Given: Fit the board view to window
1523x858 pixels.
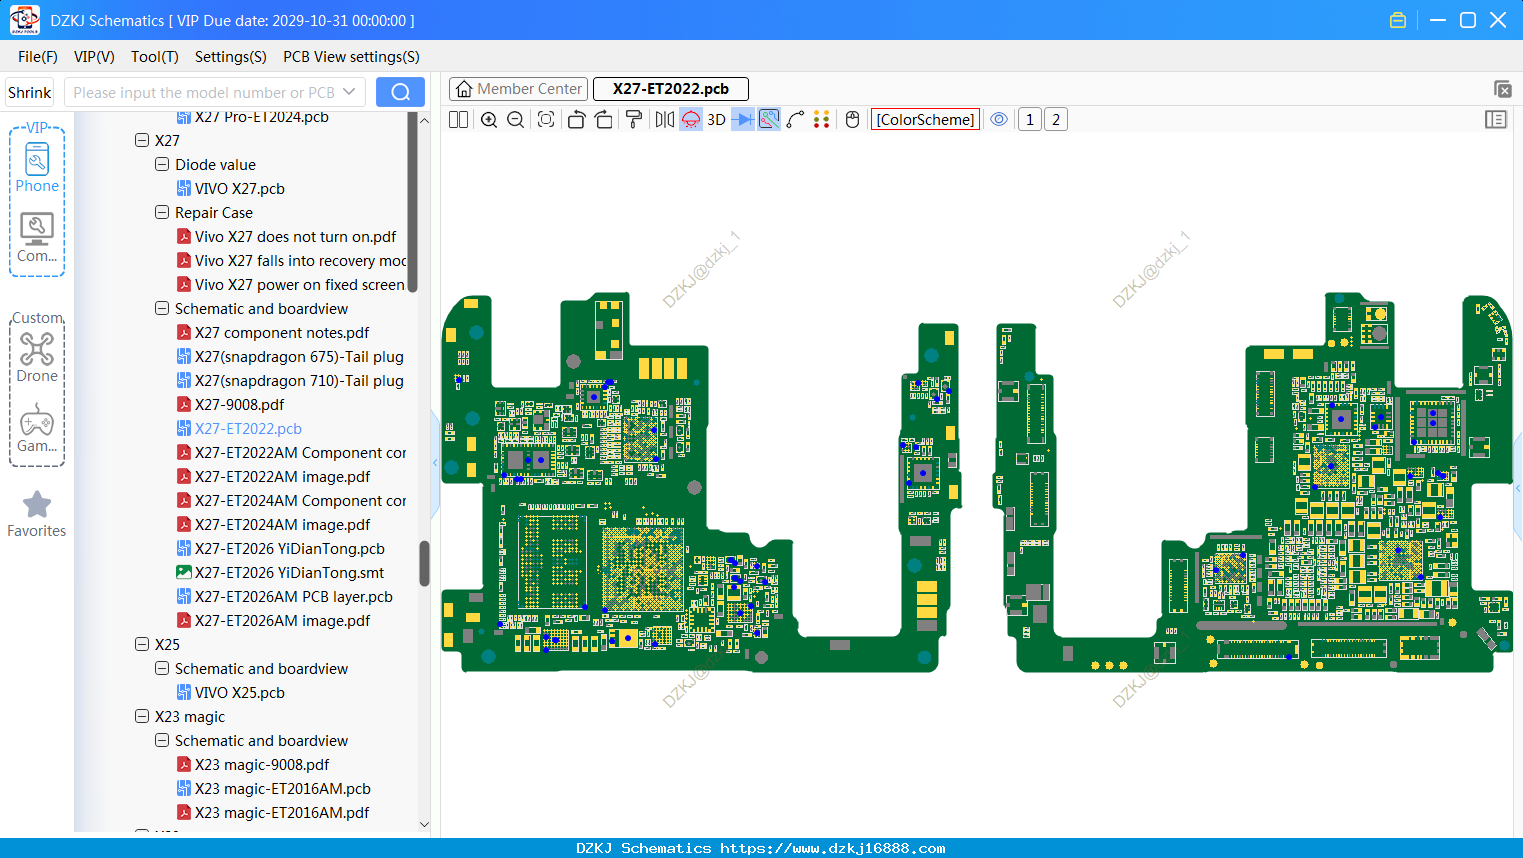Looking at the screenshot, I should click(546, 120).
